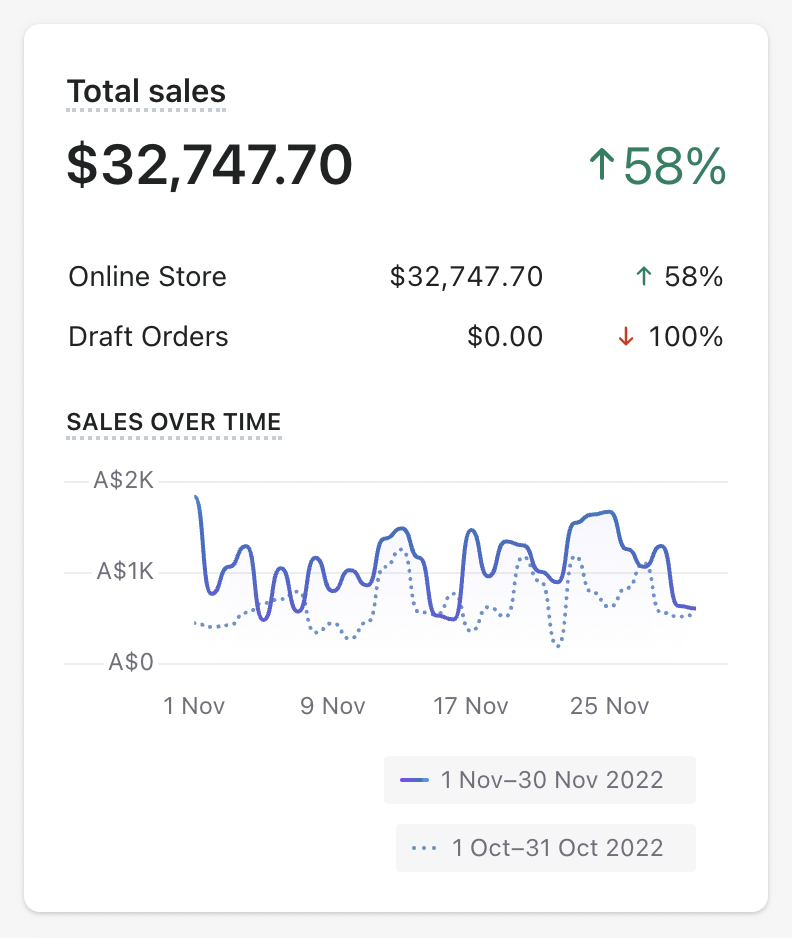Click the 9 Nov date marker

pyautogui.click(x=333, y=706)
